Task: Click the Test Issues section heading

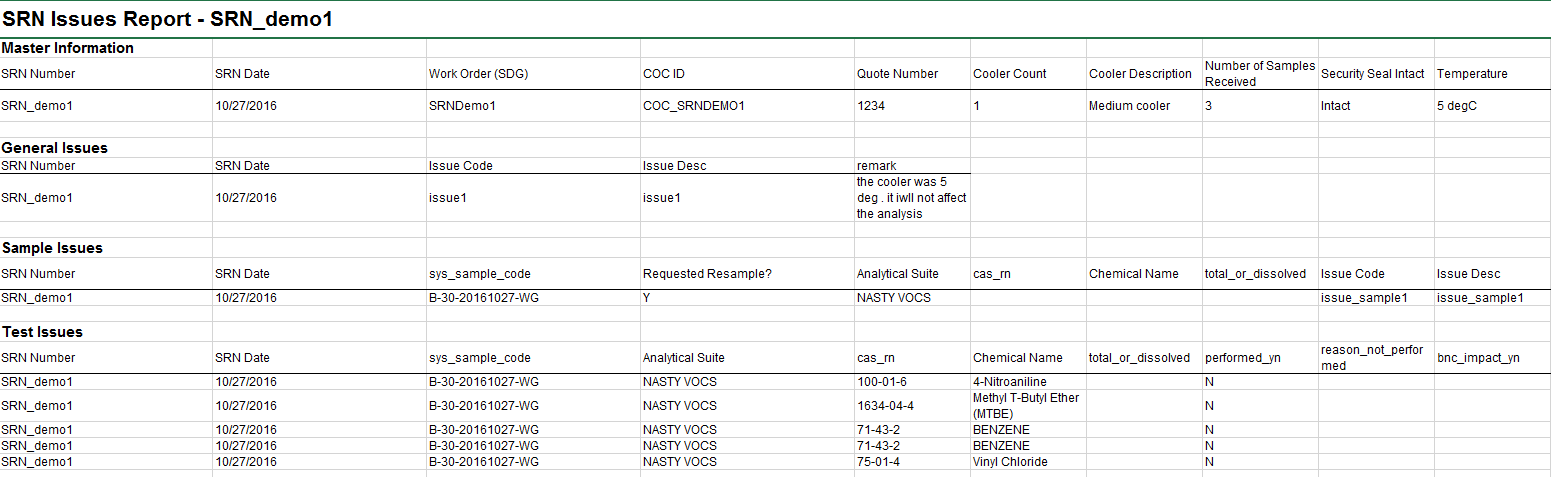Action: click(x=42, y=332)
